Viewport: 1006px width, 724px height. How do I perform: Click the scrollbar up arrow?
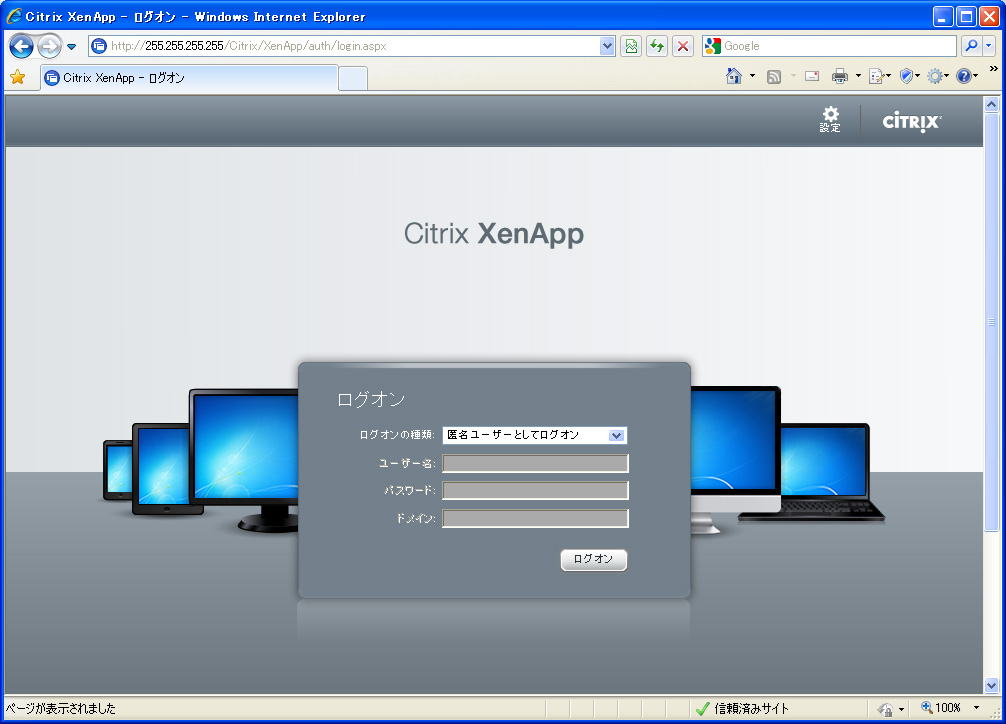coord(991,105)
